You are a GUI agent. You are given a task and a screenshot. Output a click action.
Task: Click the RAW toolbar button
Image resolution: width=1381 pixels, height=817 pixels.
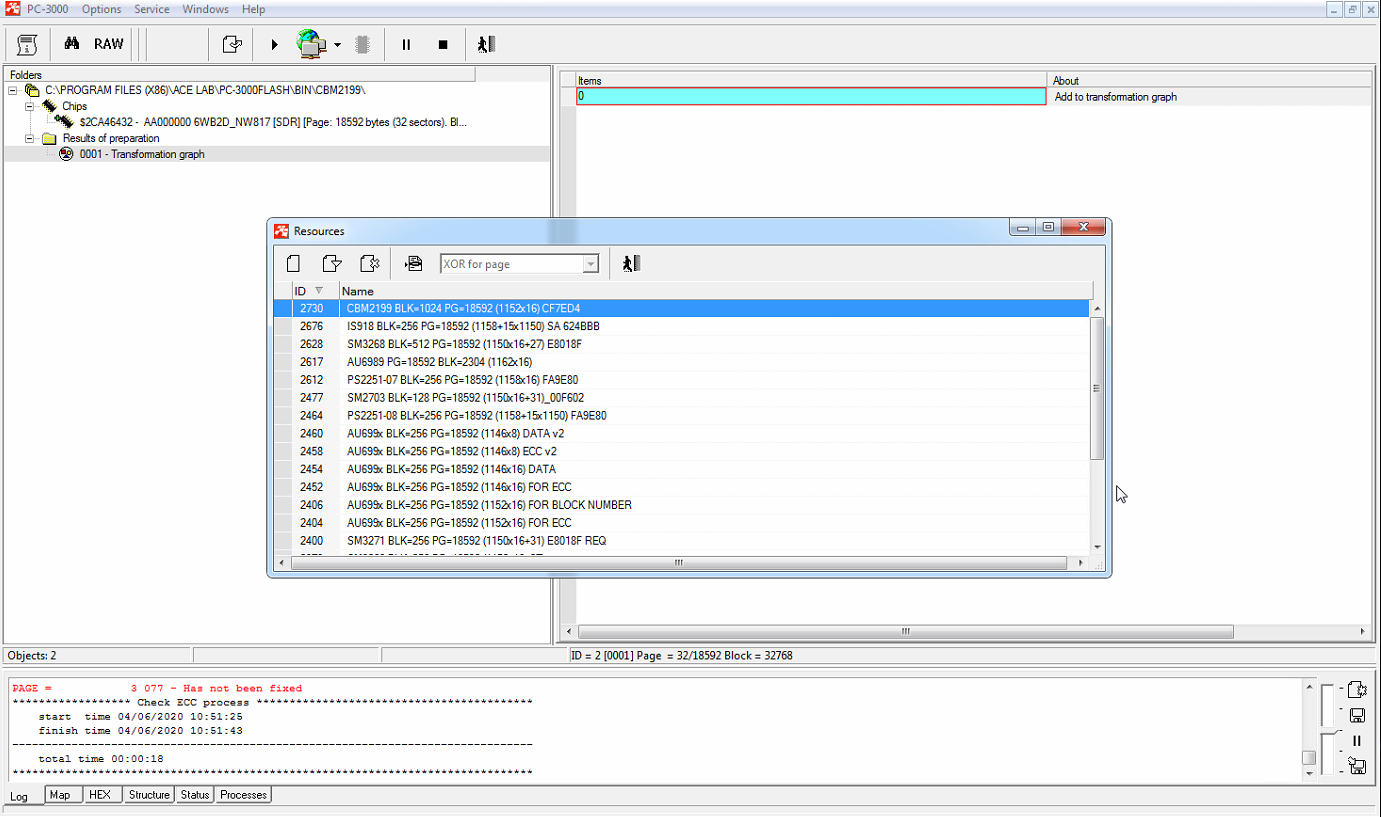tap(109, 44)
